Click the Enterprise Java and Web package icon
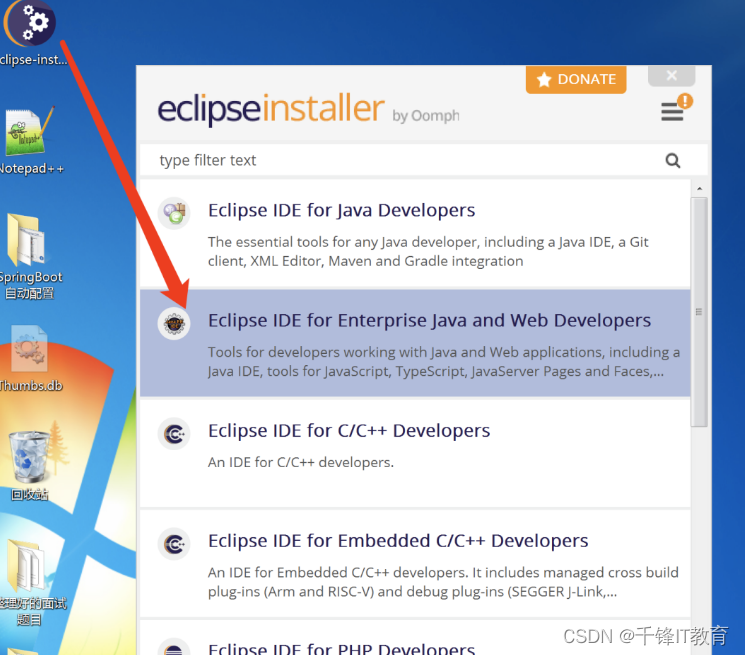745x655 pixels. 174,323
